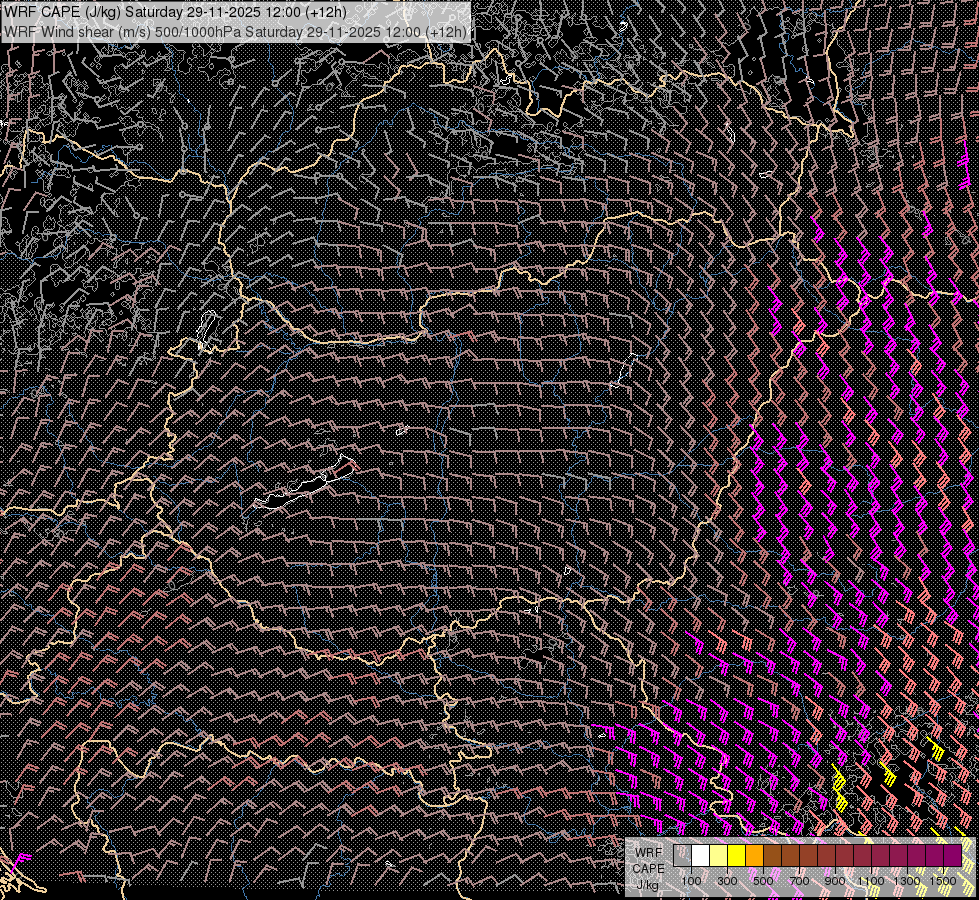Viewport: 979px width, 900px height.
Task: Click the white swatch in the CAPE legend
Action: tap(701, 856)
